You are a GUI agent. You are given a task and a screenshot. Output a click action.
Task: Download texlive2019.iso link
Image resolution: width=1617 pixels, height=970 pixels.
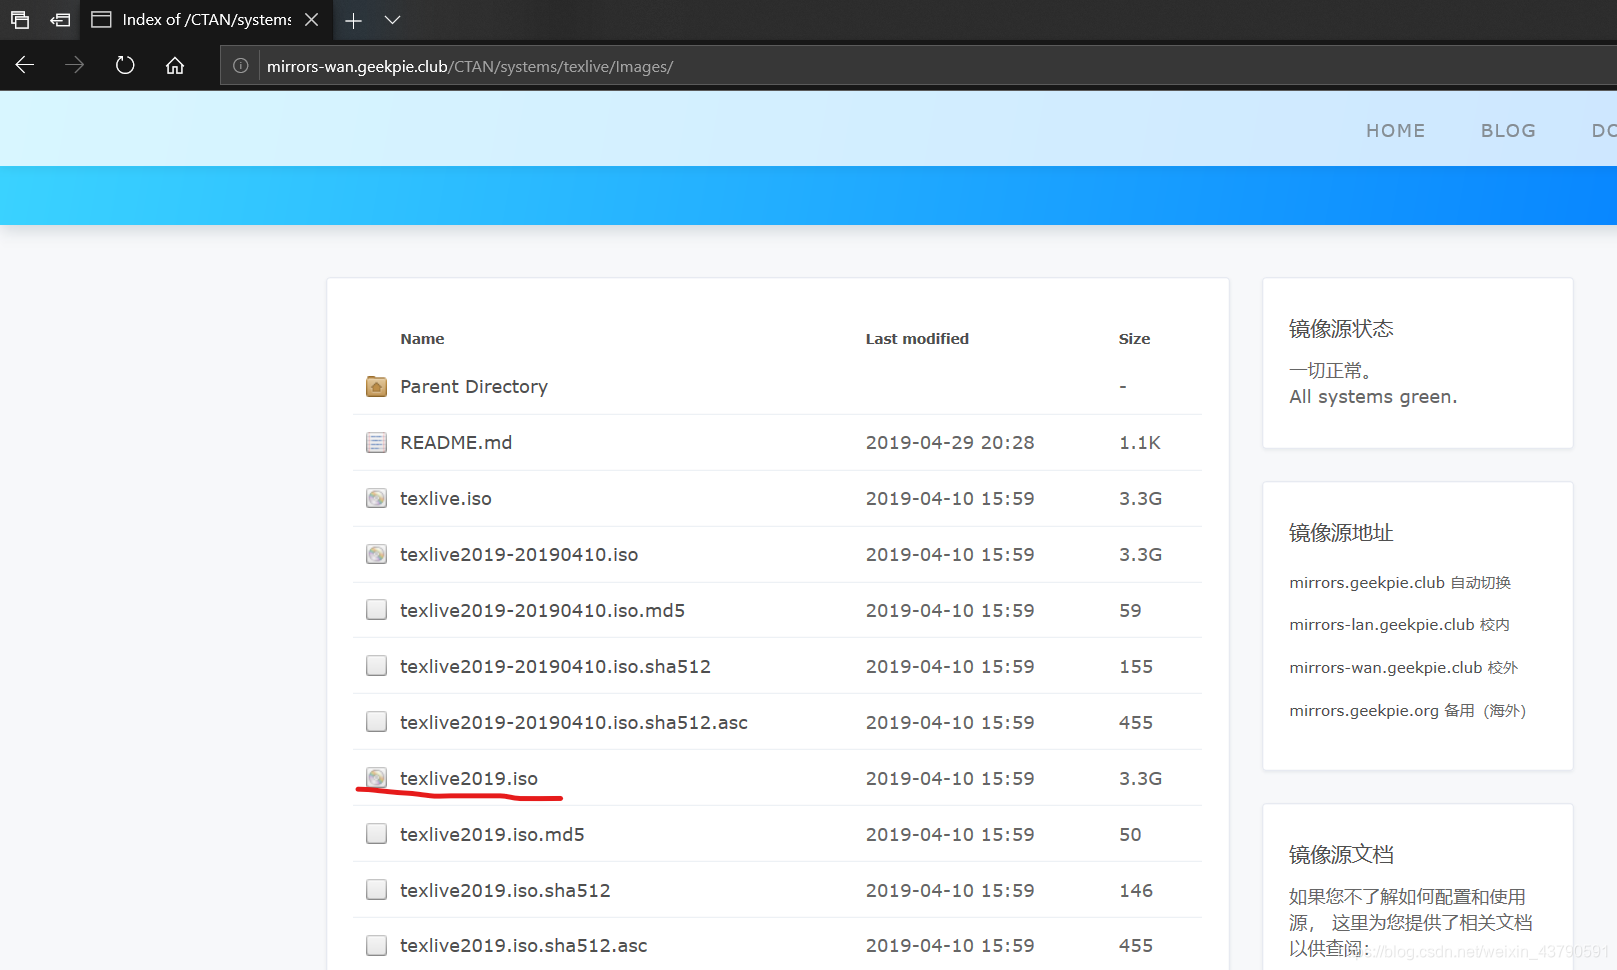469,778
